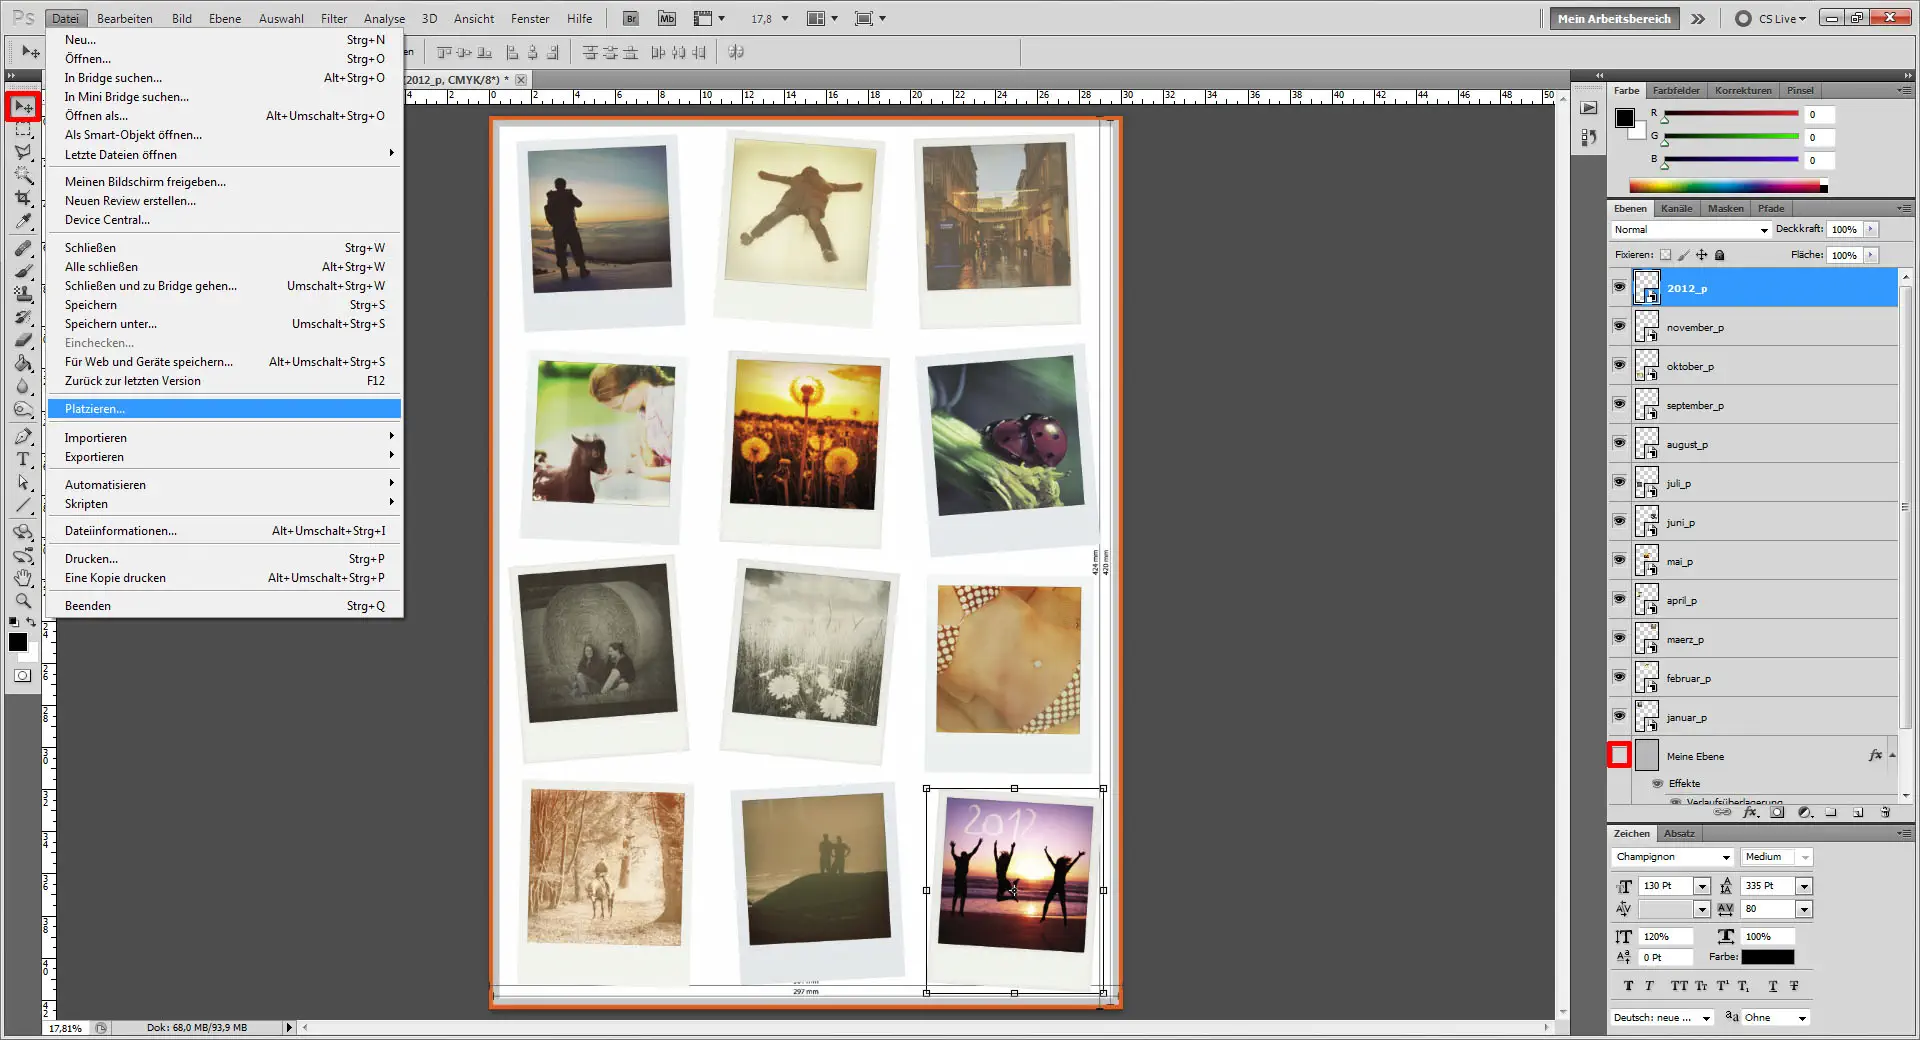The height and width of the screenshot is (1040, 1920).
Task: Switch to the Absatz tab
Action: (1679, 833)
